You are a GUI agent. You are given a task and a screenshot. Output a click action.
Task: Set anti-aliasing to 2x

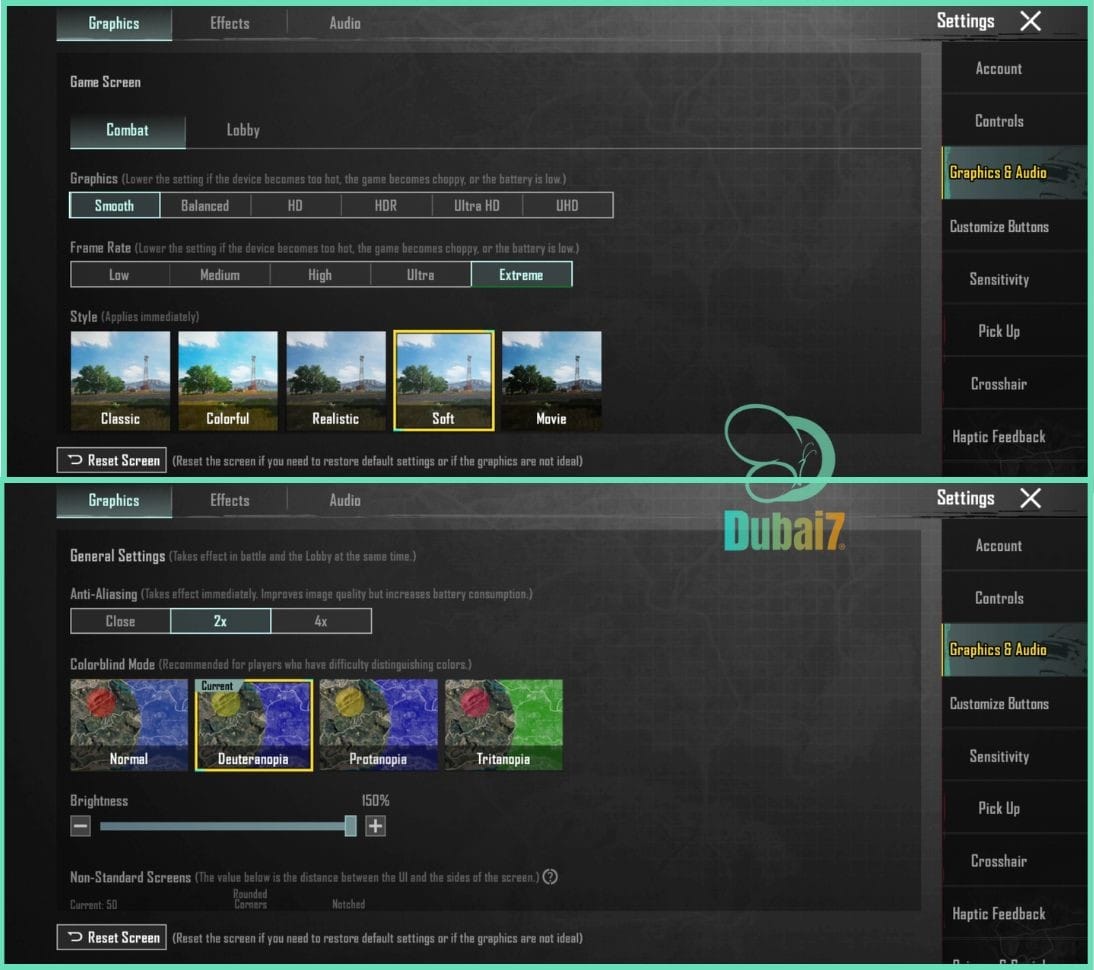(220, 620)
